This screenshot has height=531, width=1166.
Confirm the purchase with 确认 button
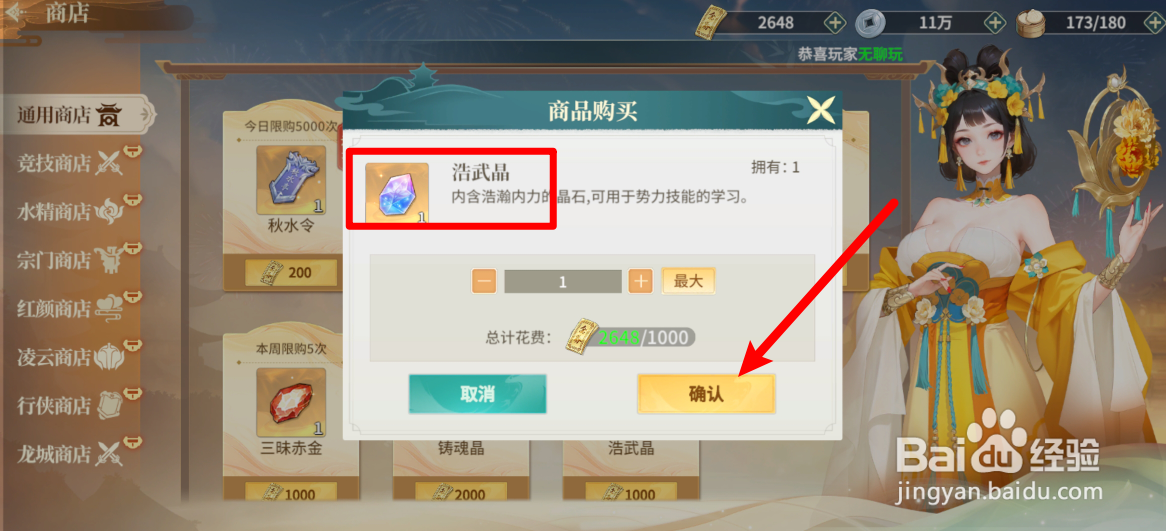click(x=706, y=393)
